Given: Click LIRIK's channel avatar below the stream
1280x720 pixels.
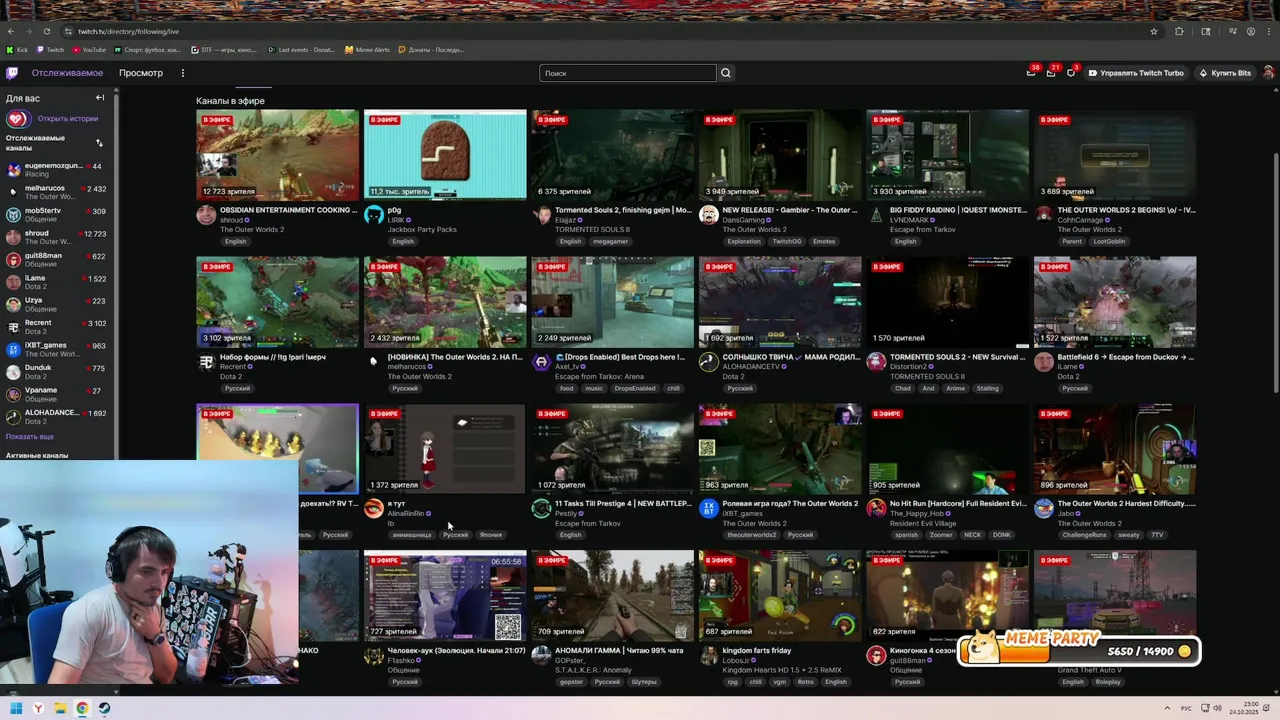Looking at the screenshot, I should click(x=374, y=215).
